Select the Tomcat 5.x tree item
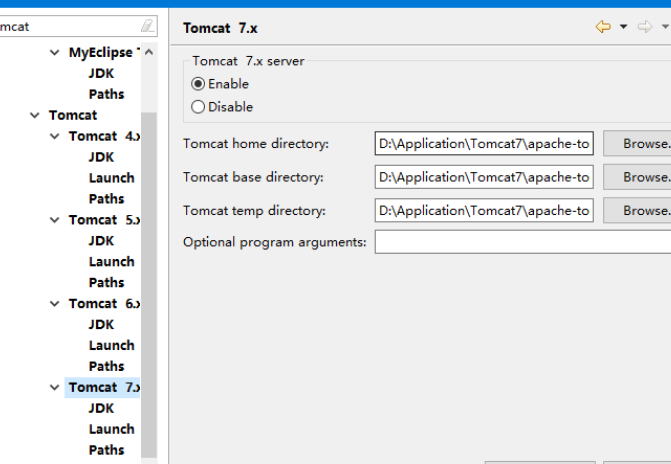The image size is (671, 464). [x=104, y=220]
